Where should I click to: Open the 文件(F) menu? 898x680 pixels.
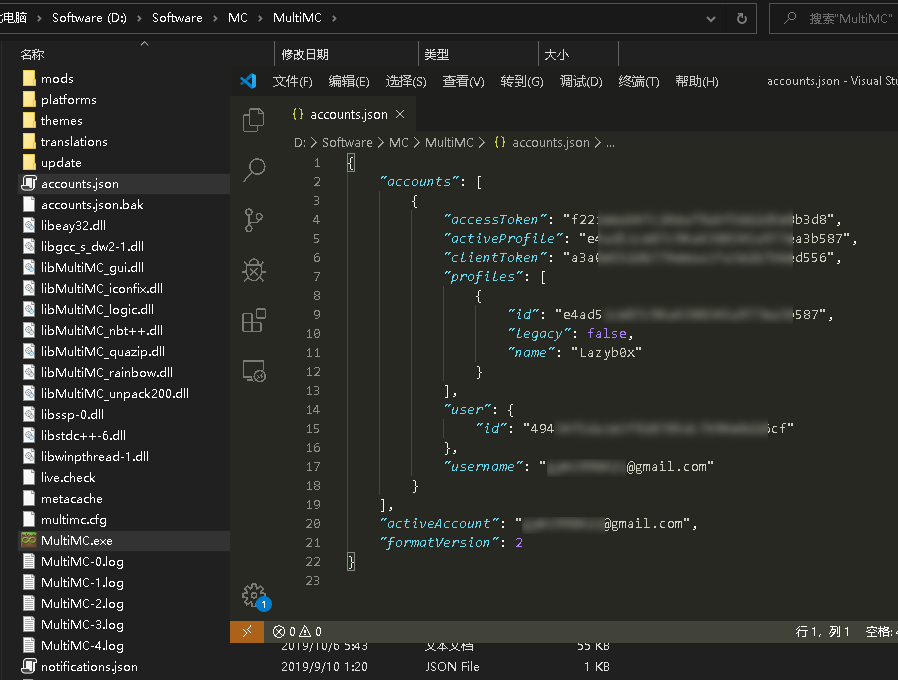click(293, 81)
